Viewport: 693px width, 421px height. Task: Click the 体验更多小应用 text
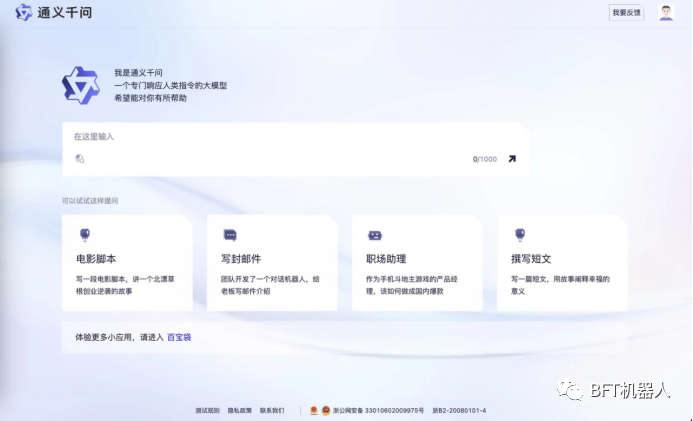pos(119,338)
